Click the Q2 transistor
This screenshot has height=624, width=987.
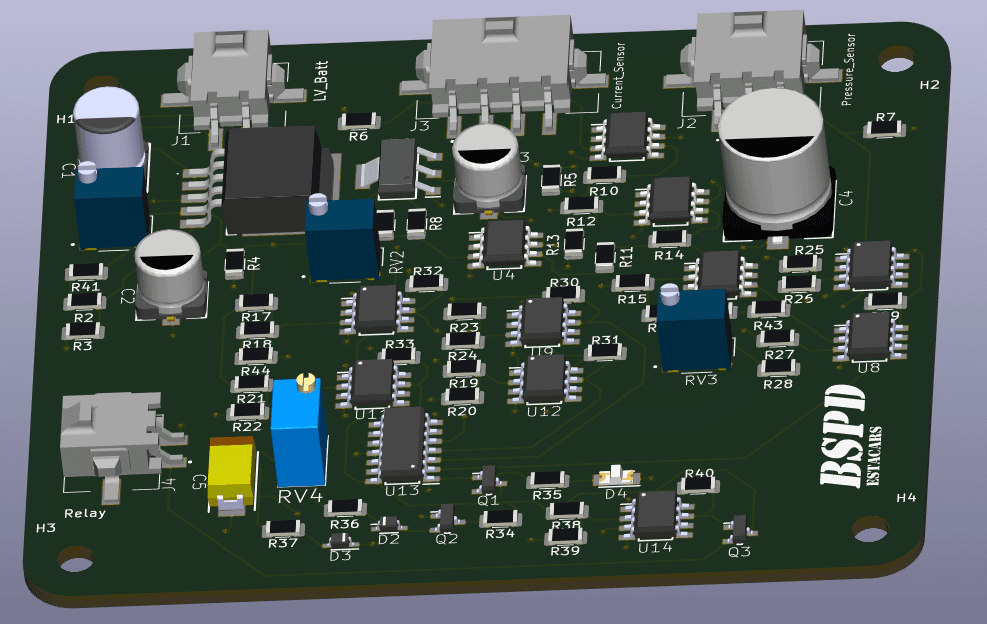coord(447,518)
